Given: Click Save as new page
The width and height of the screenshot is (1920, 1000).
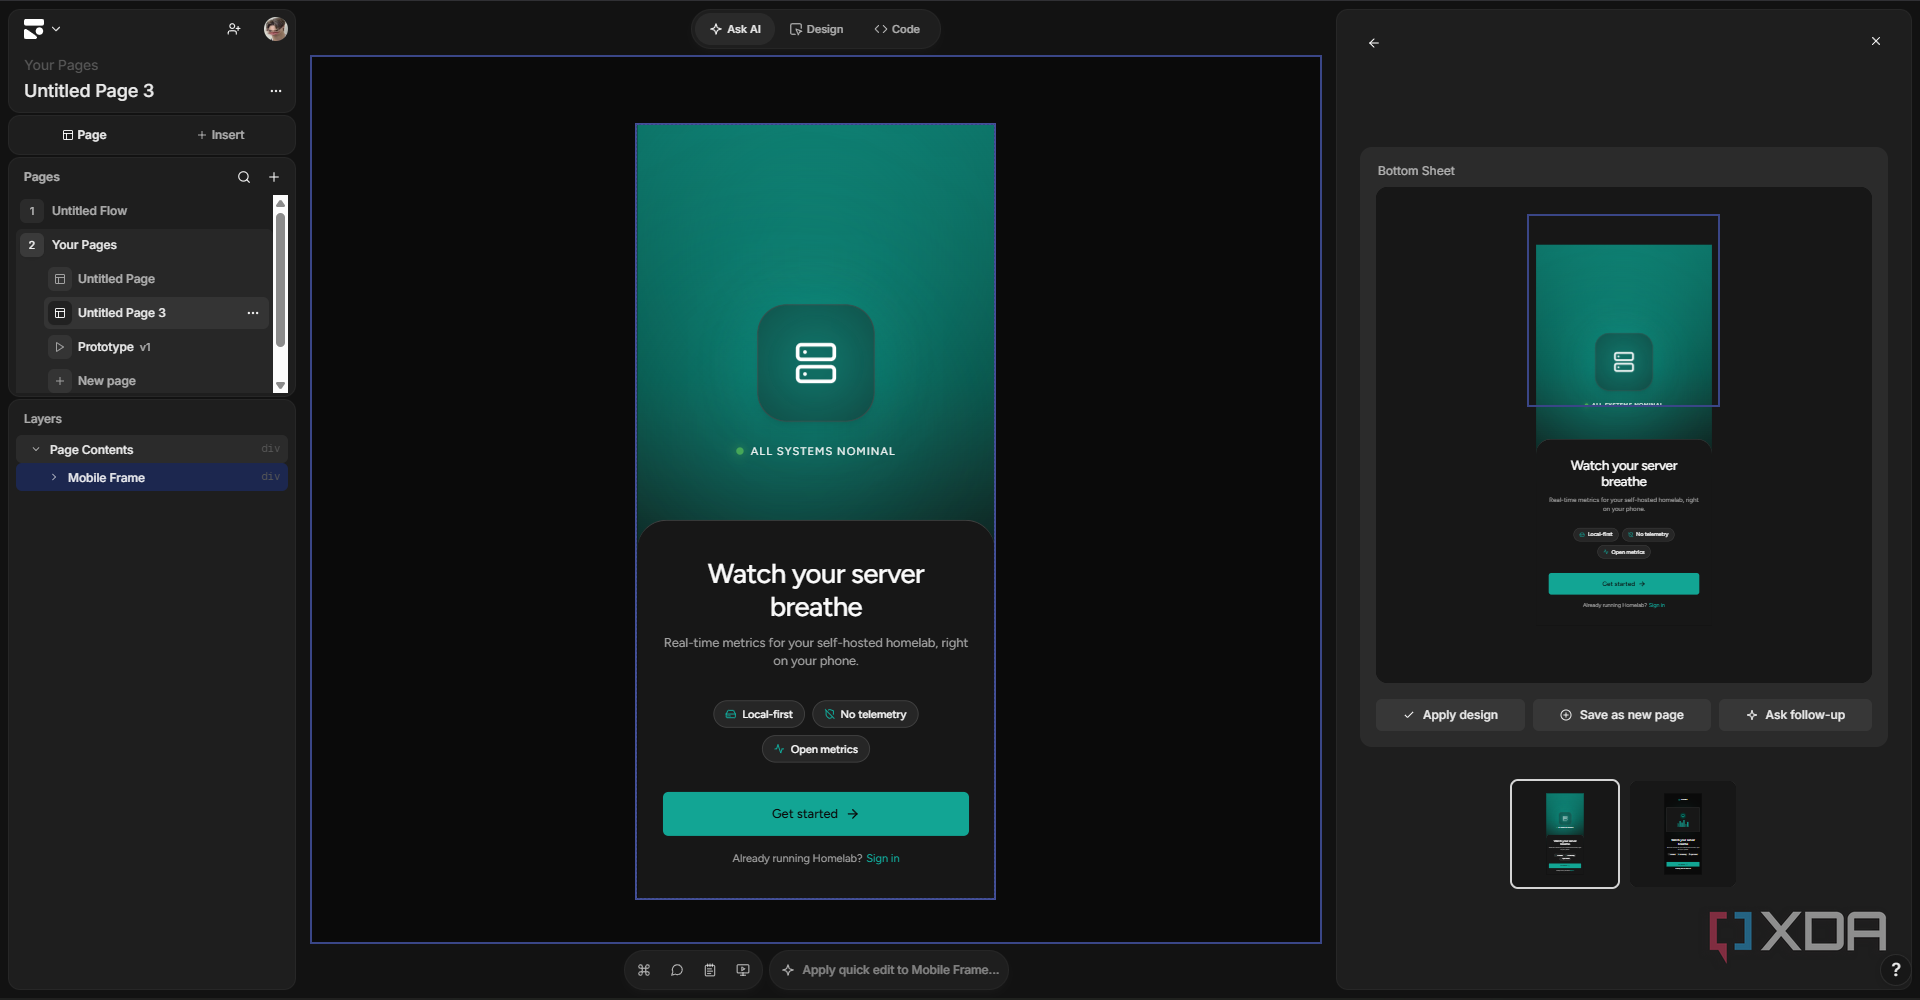Looking at the screenshot, I should click(x=1622, y=715).
